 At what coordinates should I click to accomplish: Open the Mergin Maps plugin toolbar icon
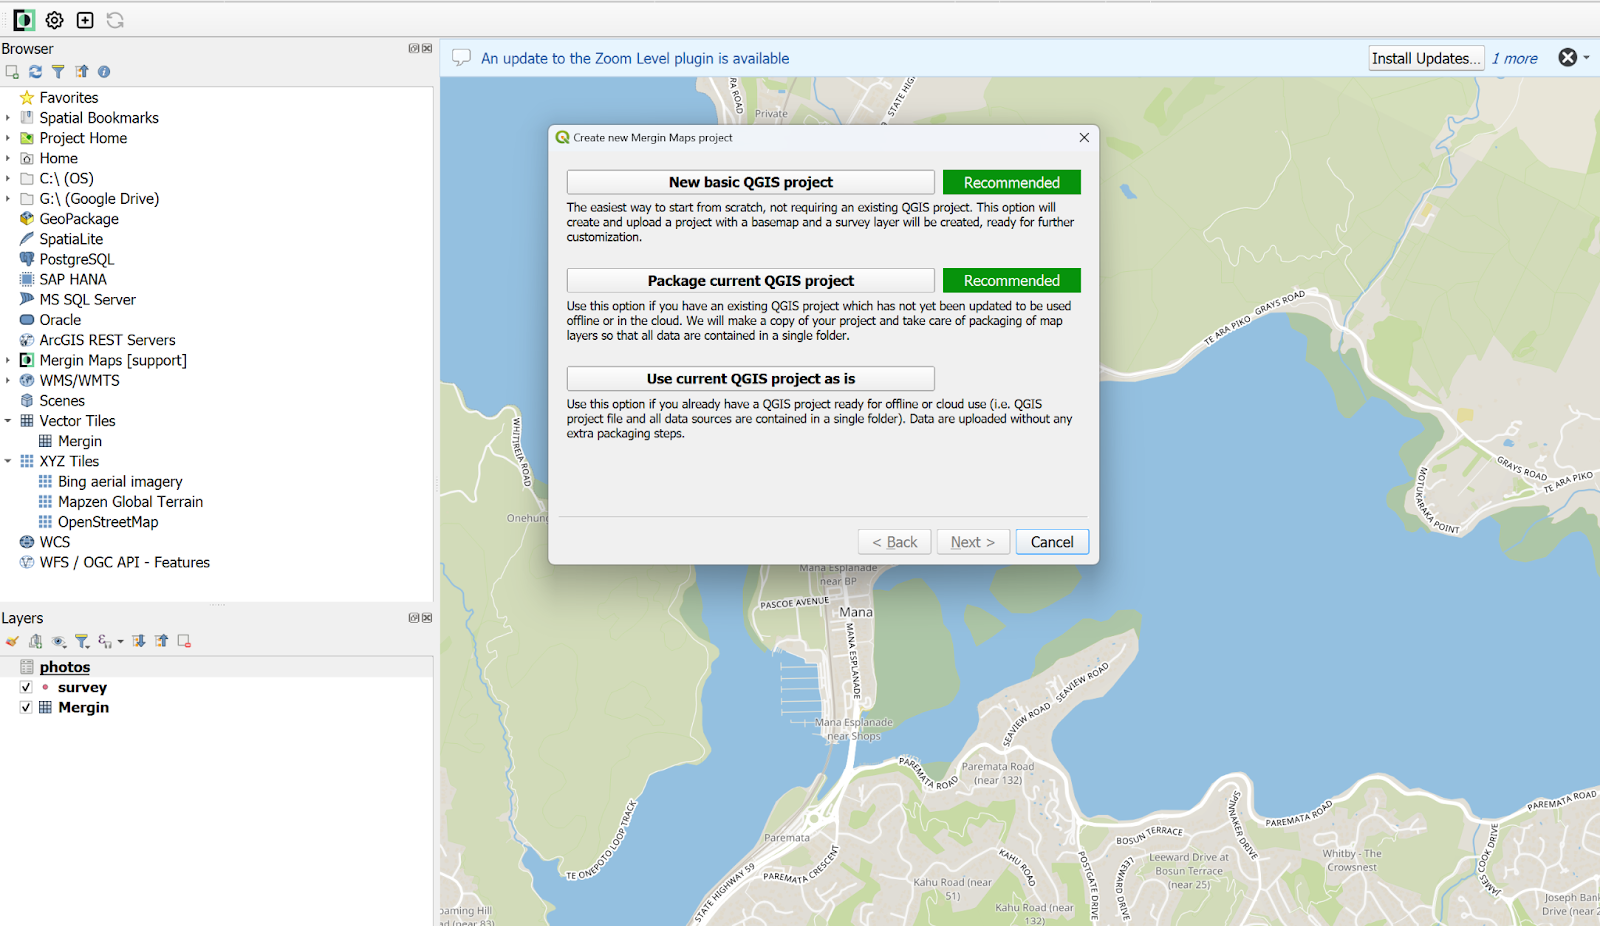point(24,20)
